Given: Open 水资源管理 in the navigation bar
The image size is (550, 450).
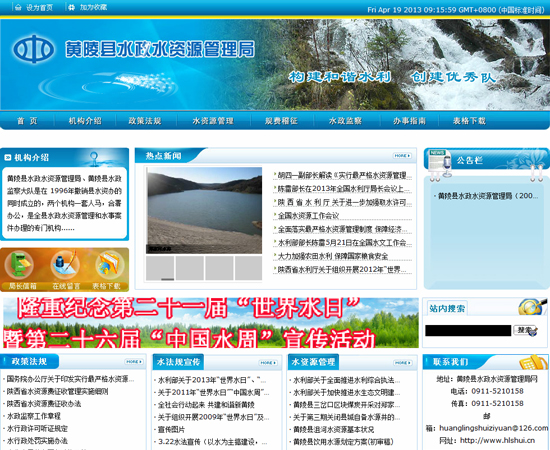Looking at the screenshot, I should point(213,121).
